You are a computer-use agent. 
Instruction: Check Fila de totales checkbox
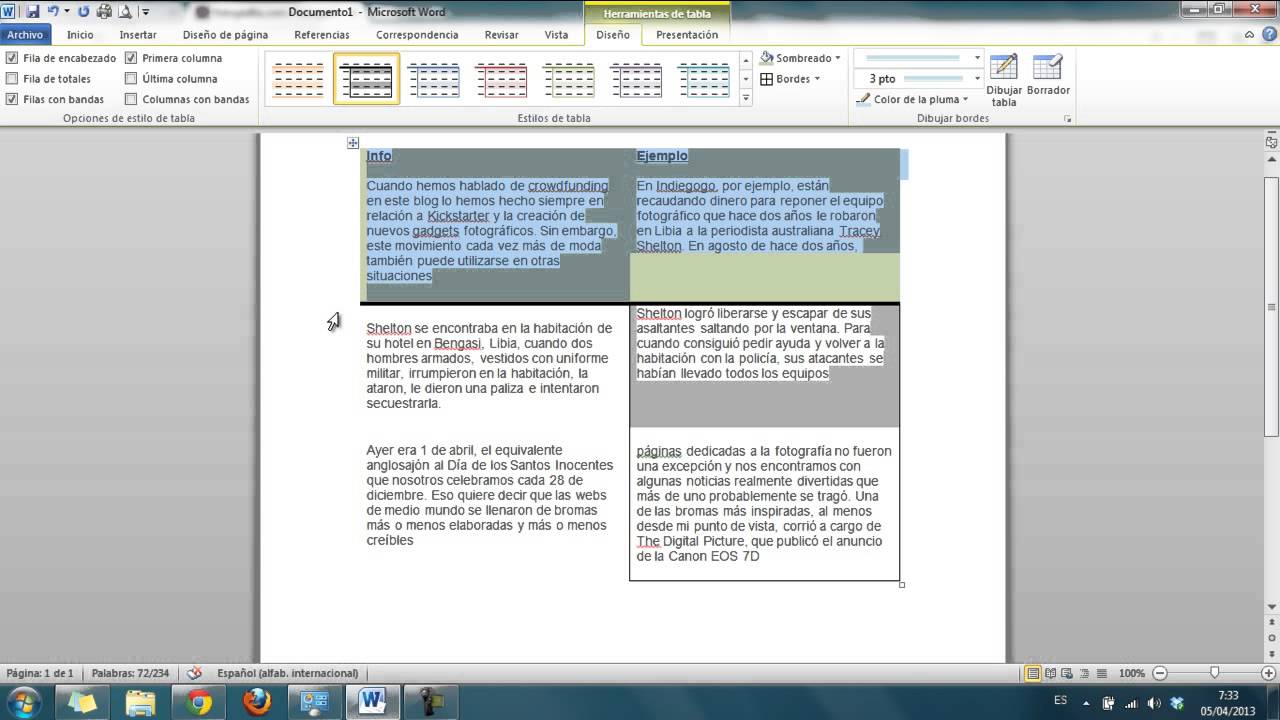(x=12, y=79)
